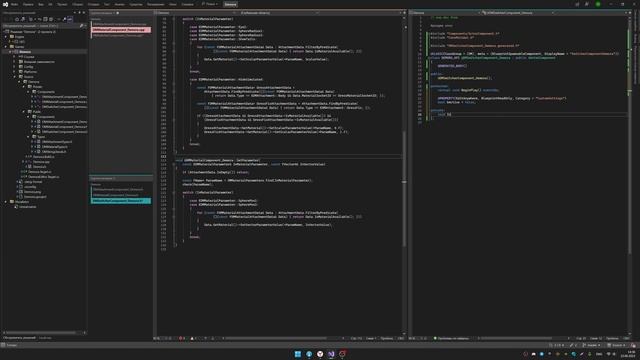Screen dimensions: 640x360
Task: Click the Пробелы indentation indicator in left editor
Action: coord(386,338)
